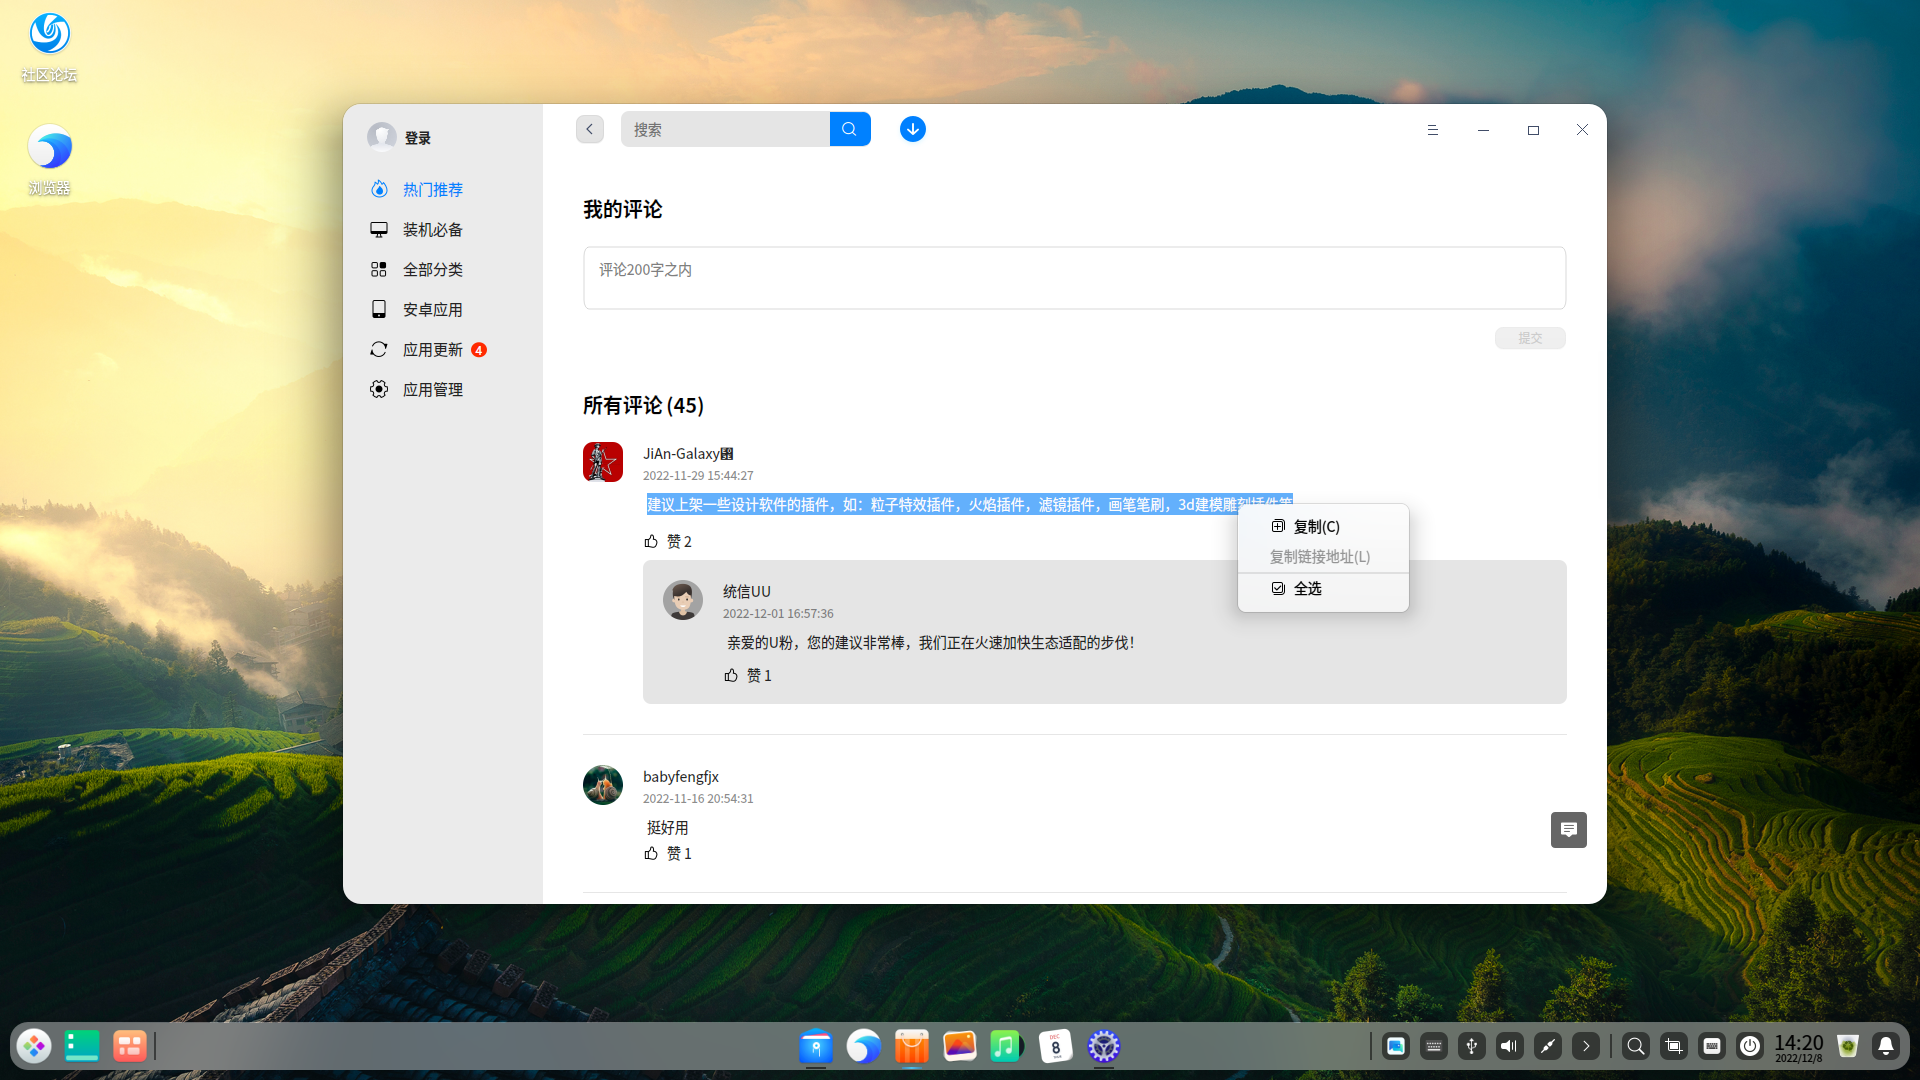Choose 全选 in the context menu
The width and height of the screenshot is (1920, 1080).
1323,588
